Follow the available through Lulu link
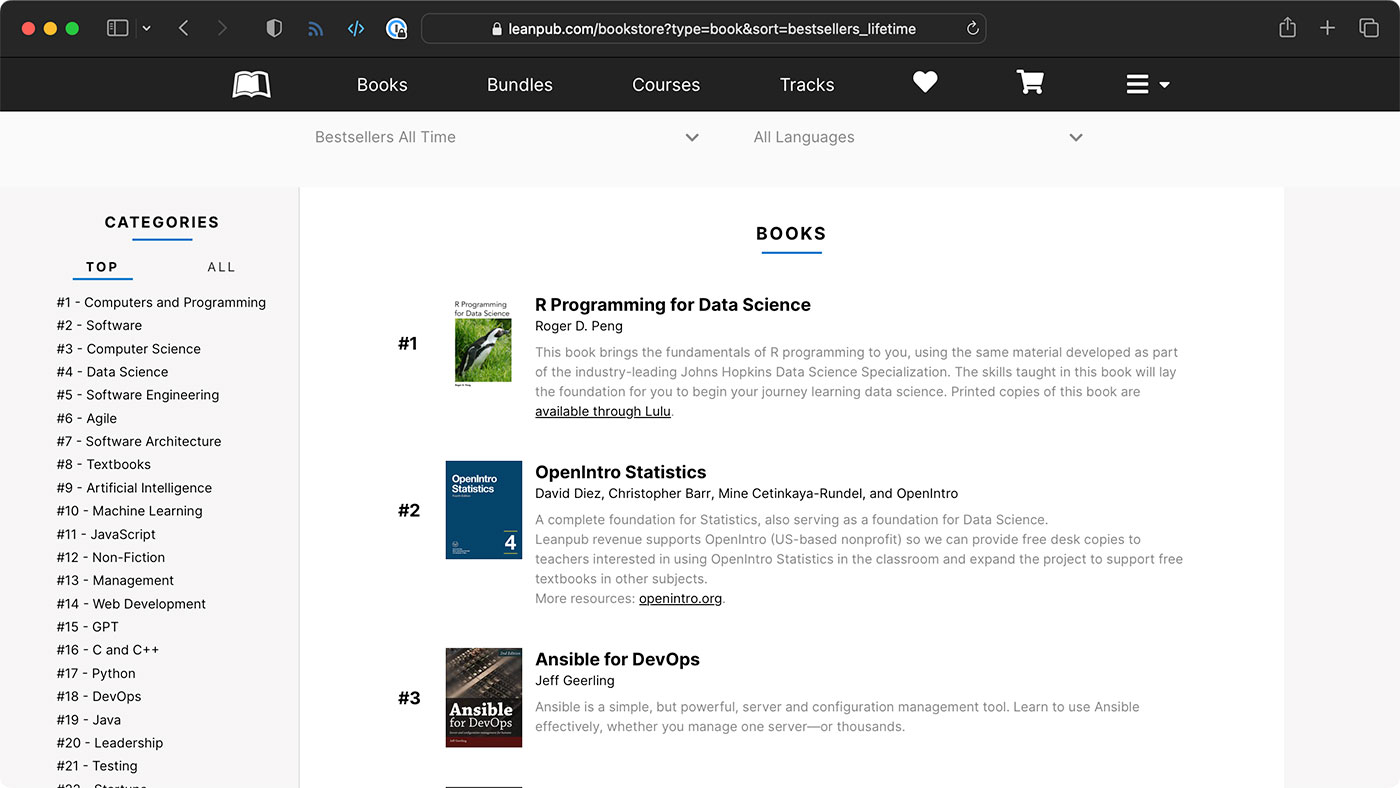 coord(603,411)
